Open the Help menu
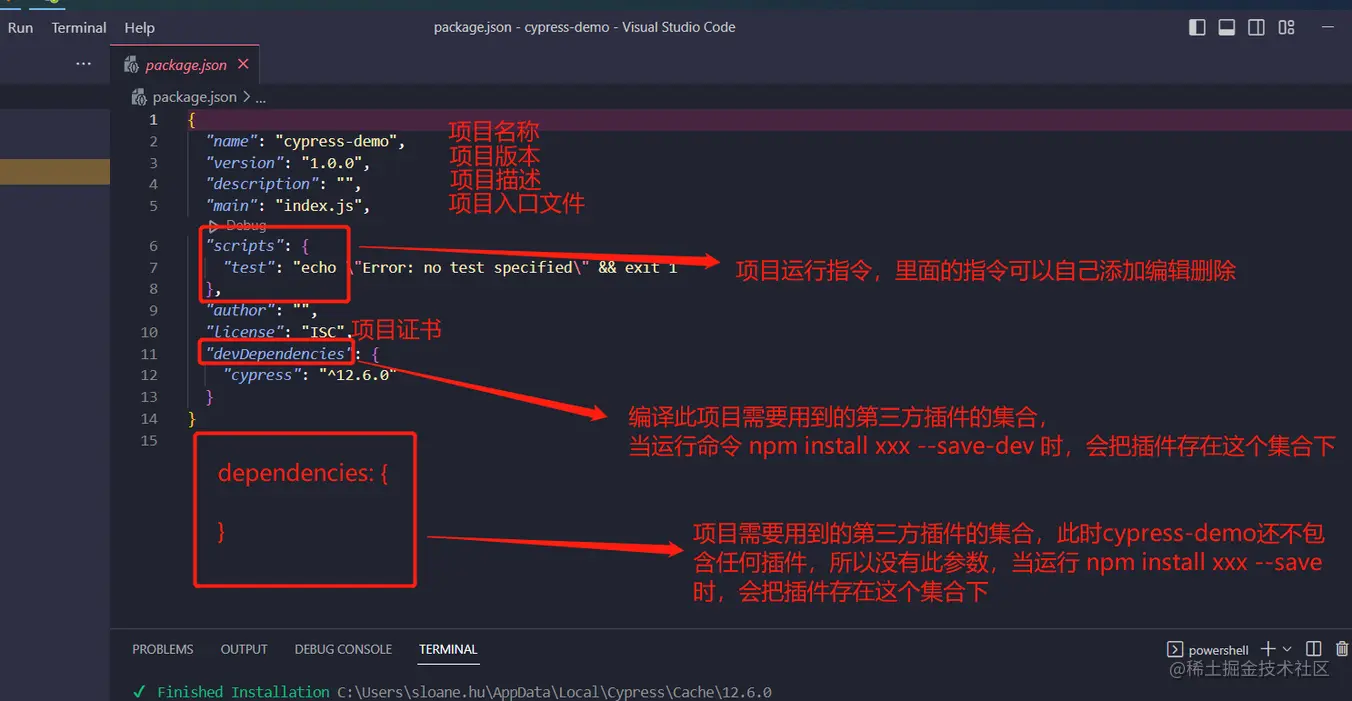Image resolution: width=1352 pixels, height=701 pixels. (x=140, y=27)
